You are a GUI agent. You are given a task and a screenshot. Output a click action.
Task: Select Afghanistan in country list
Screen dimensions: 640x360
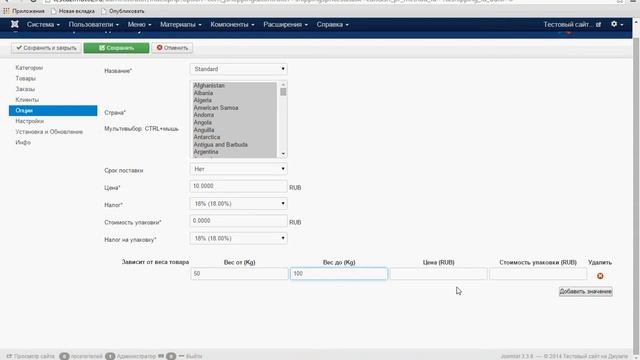pos(234,86)
